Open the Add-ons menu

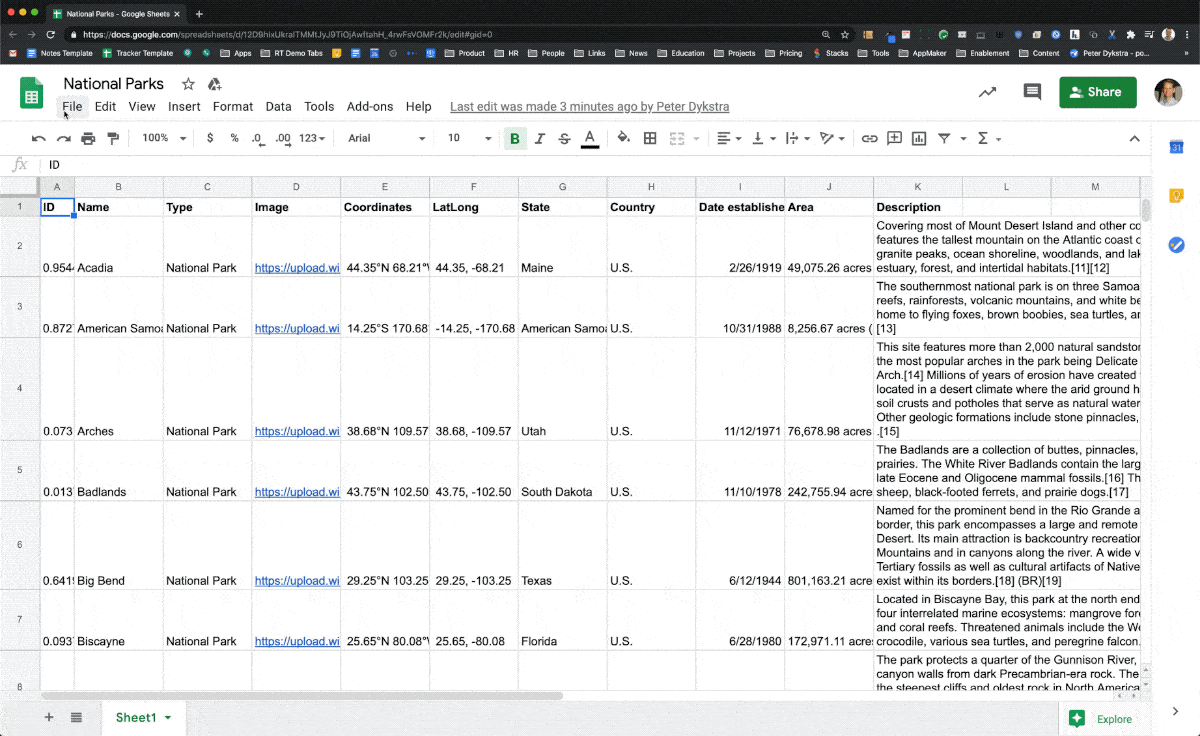point(369,106)
